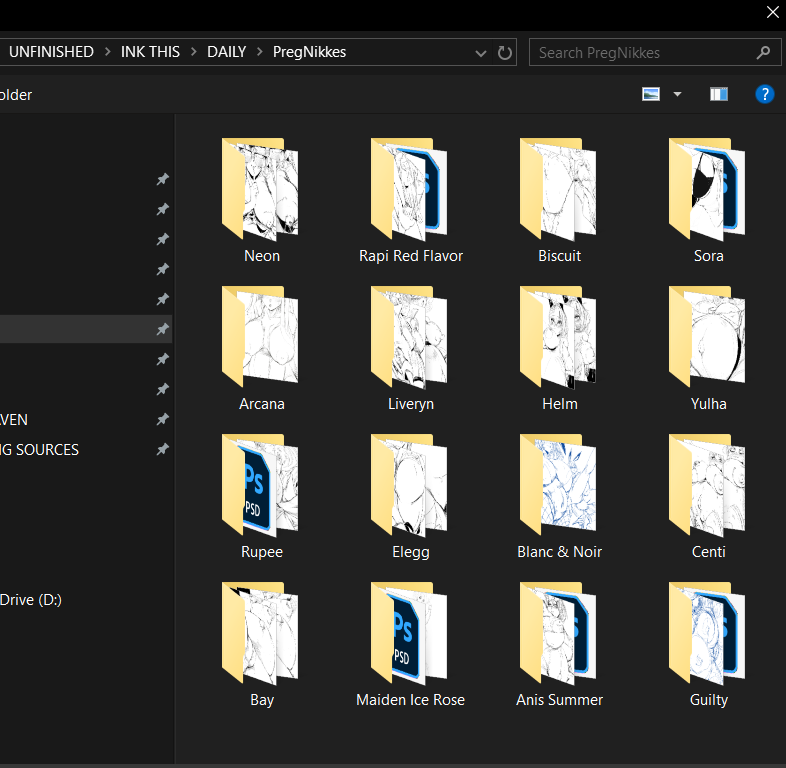Viewport: 786px width, 768px height.
Task: Click PregNikkes in the breadcrumb path
Action: 309,52
